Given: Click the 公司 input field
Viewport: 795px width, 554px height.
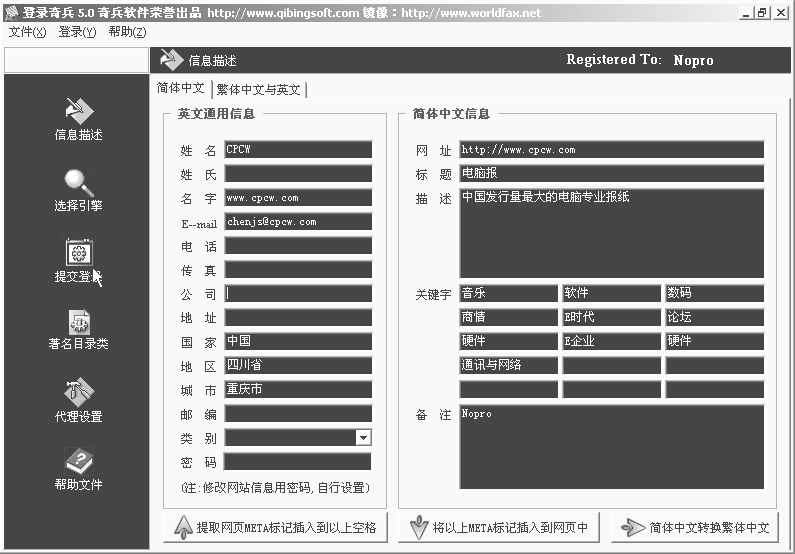Looking at the screenshot, I should tap(298, 293).
